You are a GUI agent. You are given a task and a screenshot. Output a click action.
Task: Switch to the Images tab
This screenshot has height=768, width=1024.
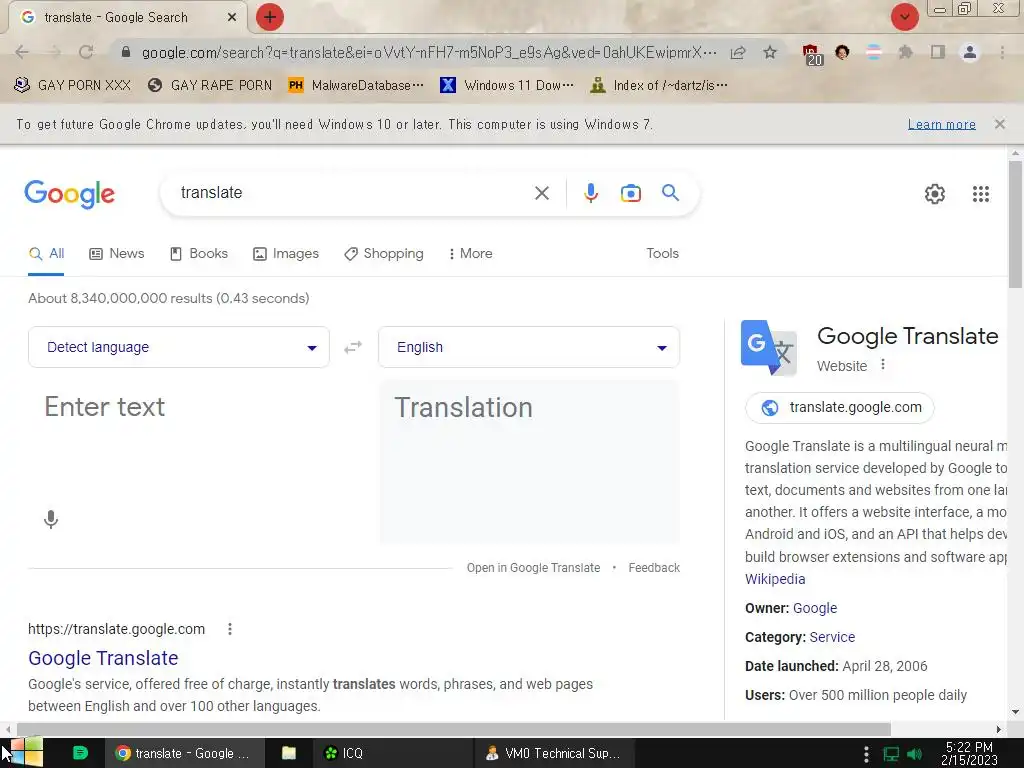[x=286, y=253]
